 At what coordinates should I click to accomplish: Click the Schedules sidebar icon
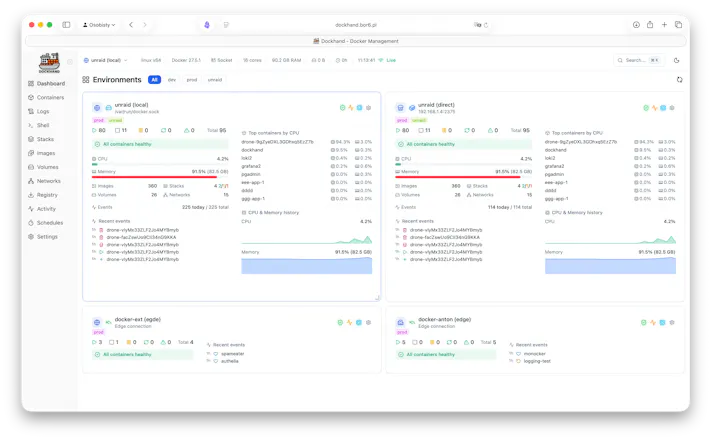pos(31,223)
